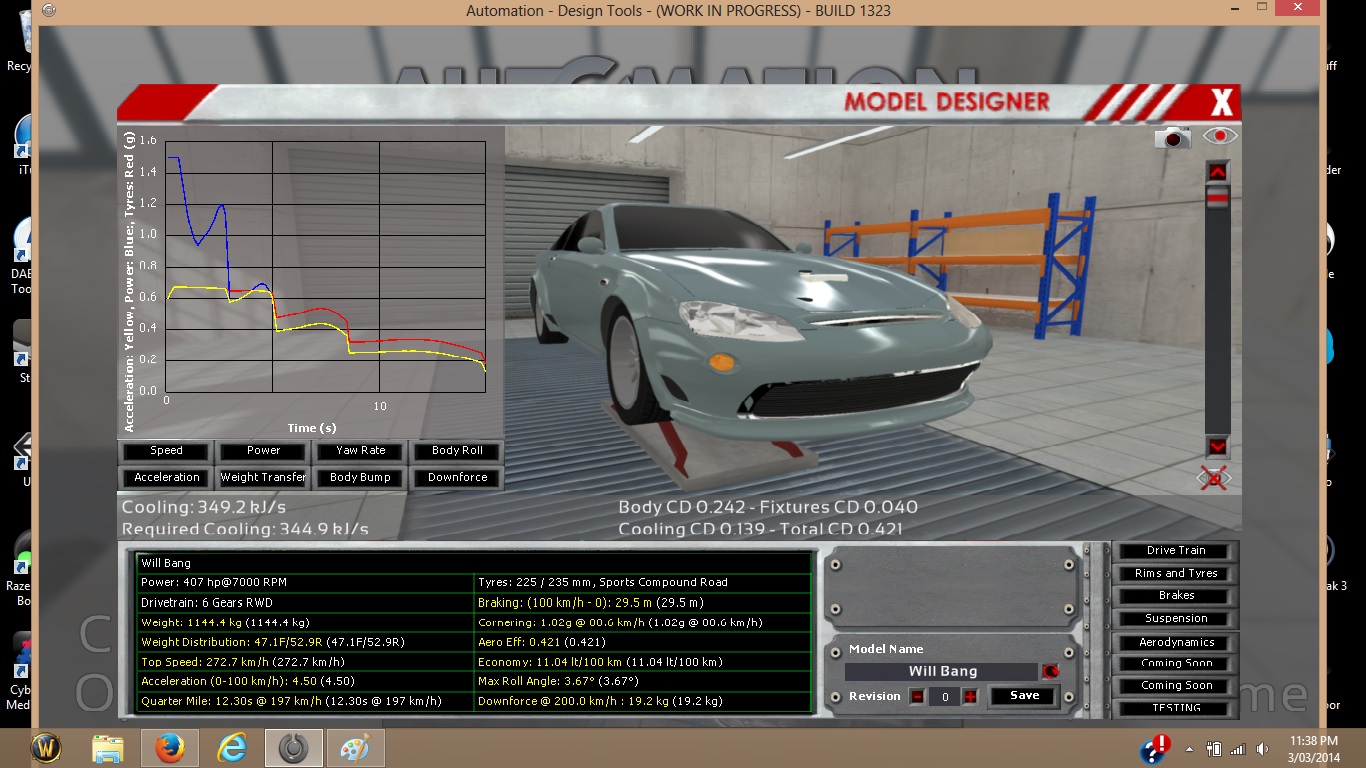Click the scroll up red arrow
The height and width of the screenshot is (768, 1366).
click(1217, 172)
